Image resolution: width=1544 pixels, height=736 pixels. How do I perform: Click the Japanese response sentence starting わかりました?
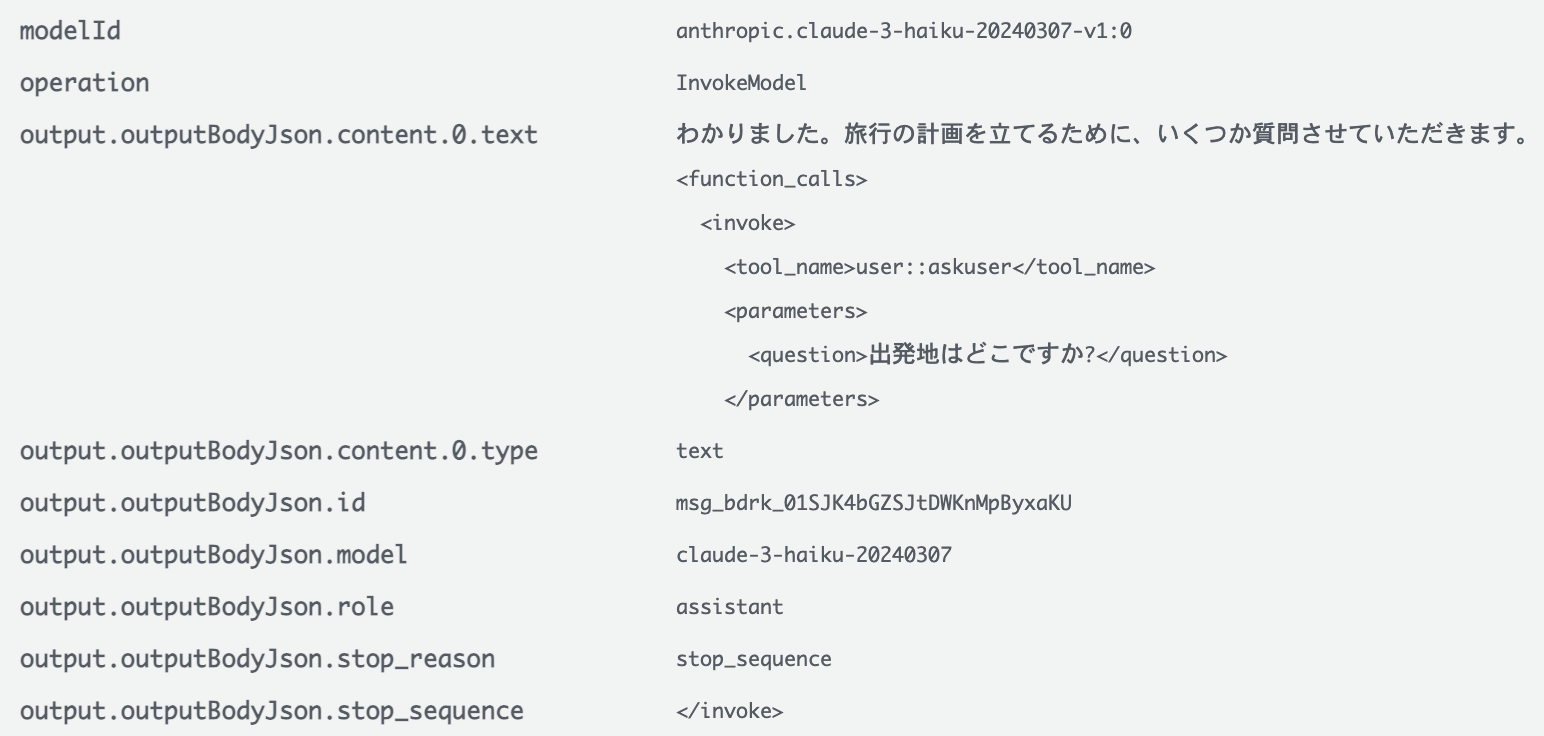(x=1105, y=135)
